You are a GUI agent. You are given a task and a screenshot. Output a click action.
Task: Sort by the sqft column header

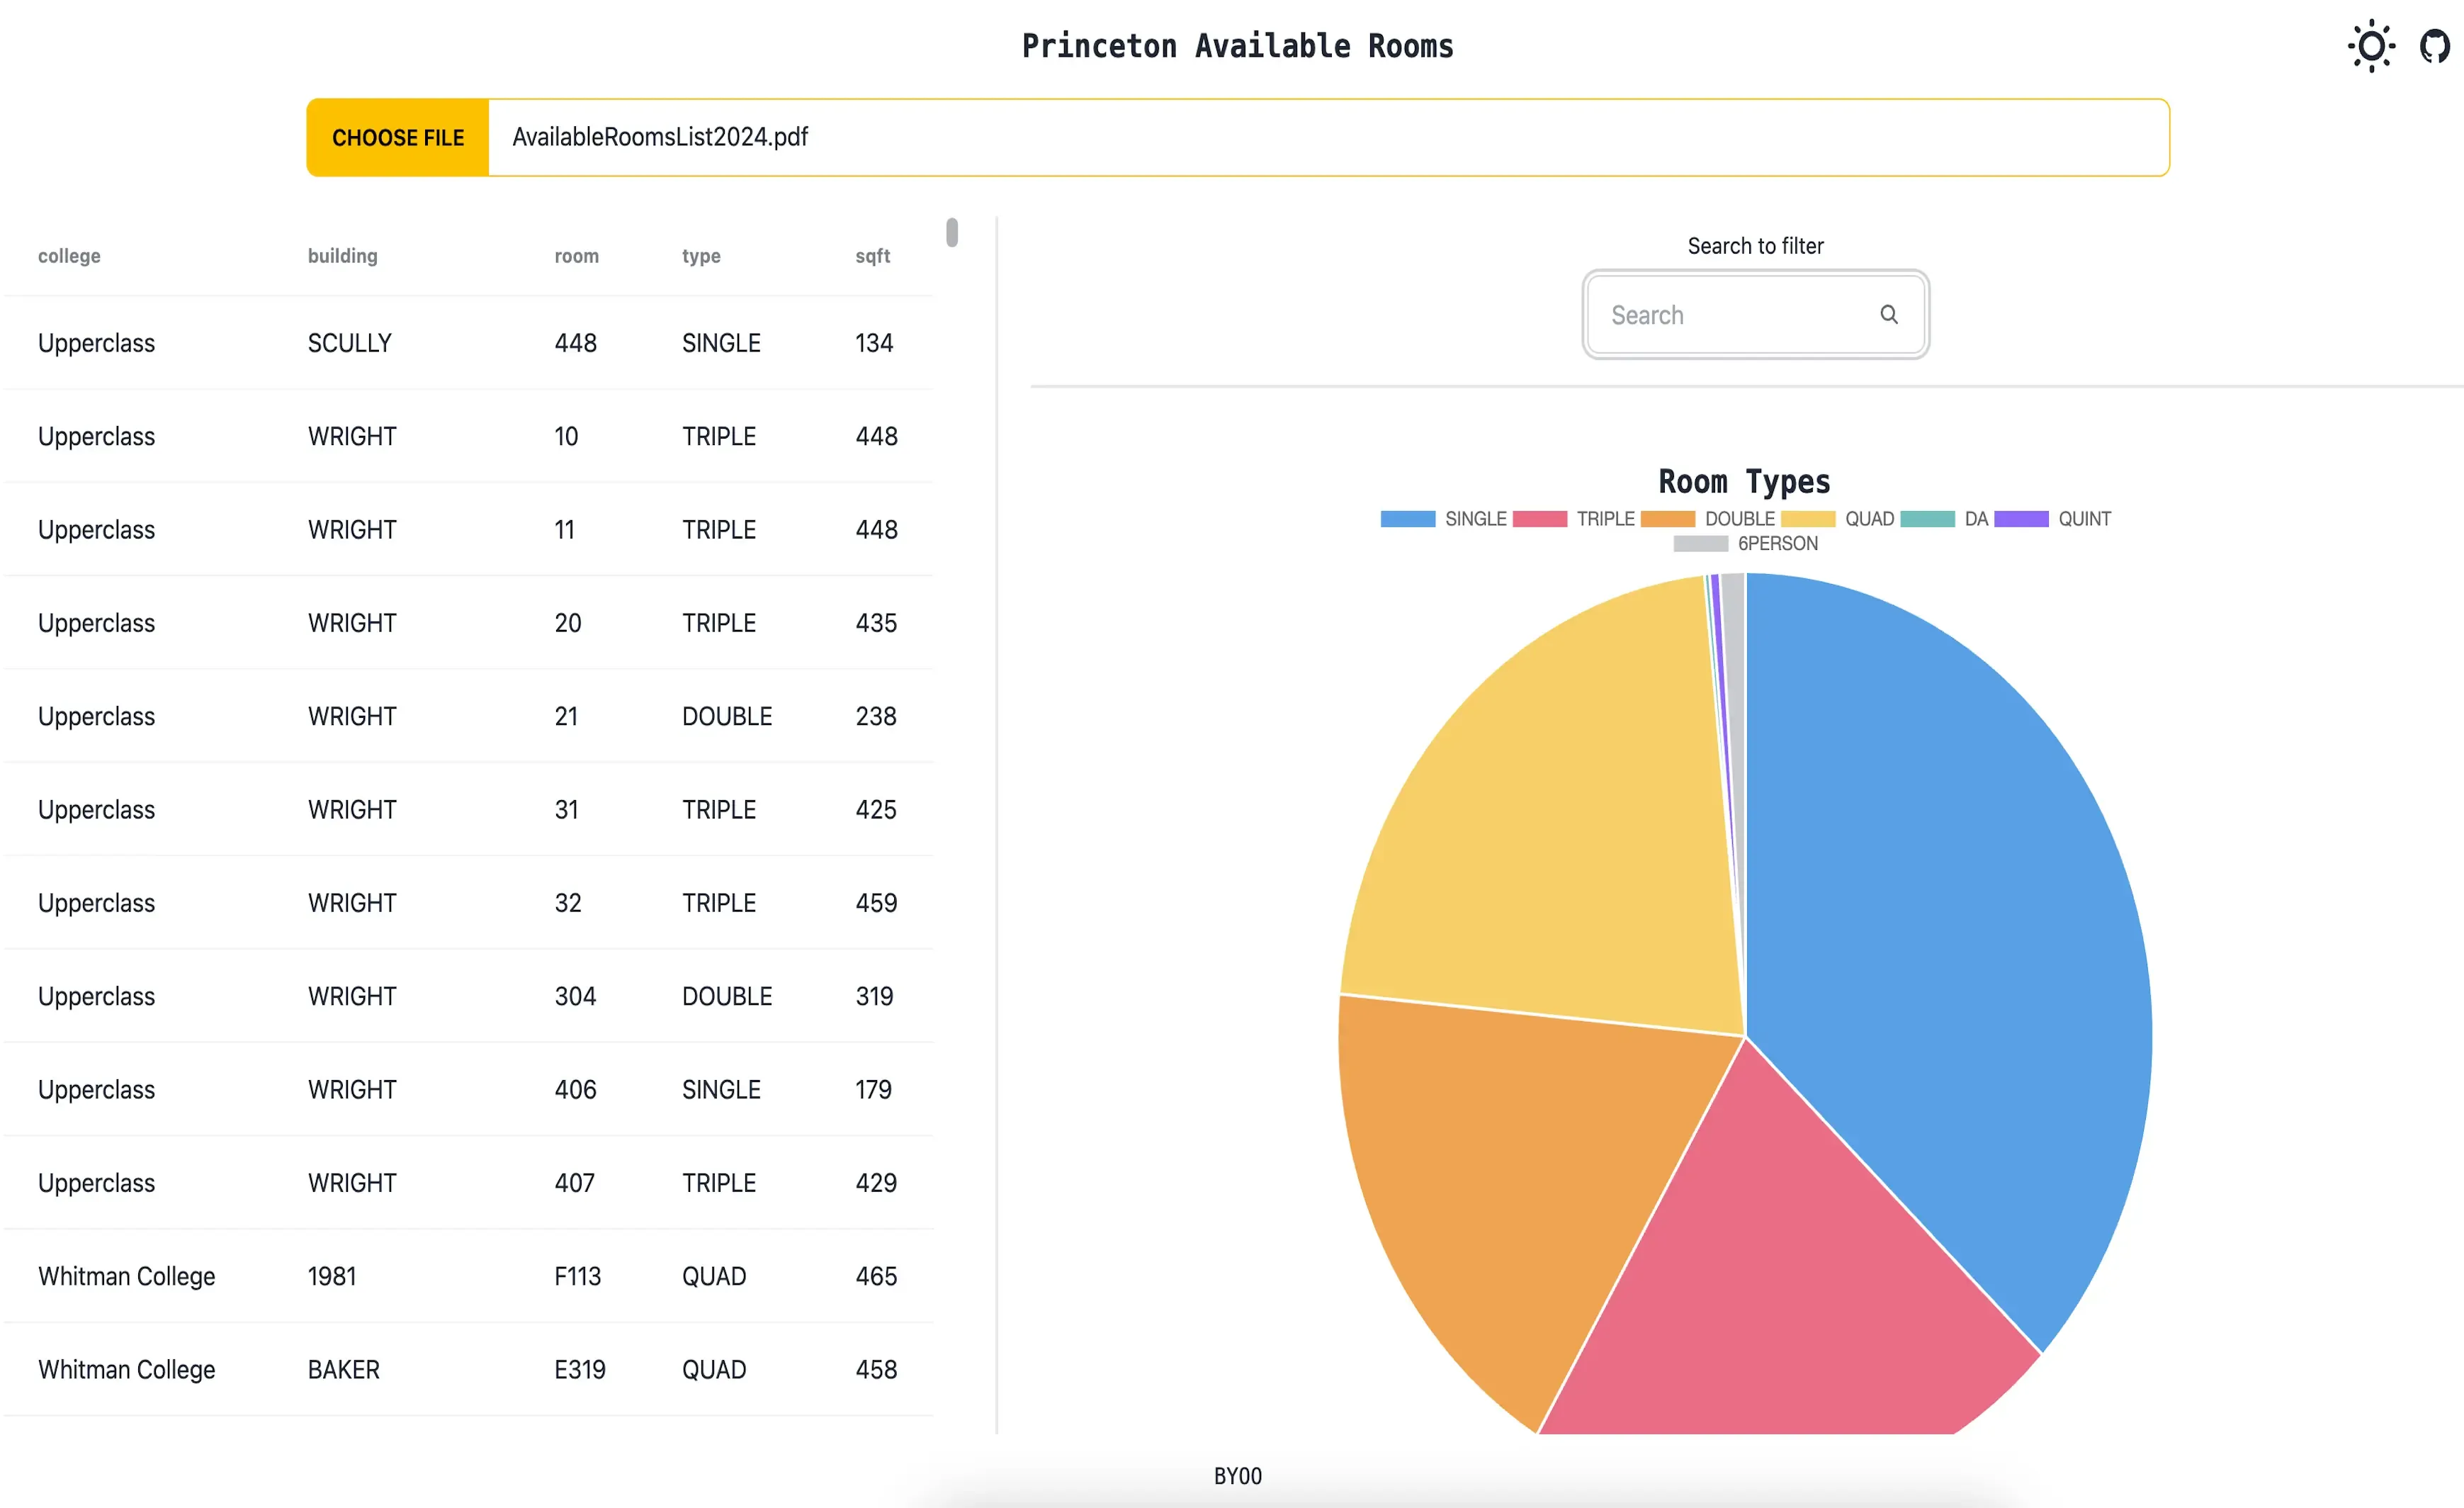[x=872, y=256]
